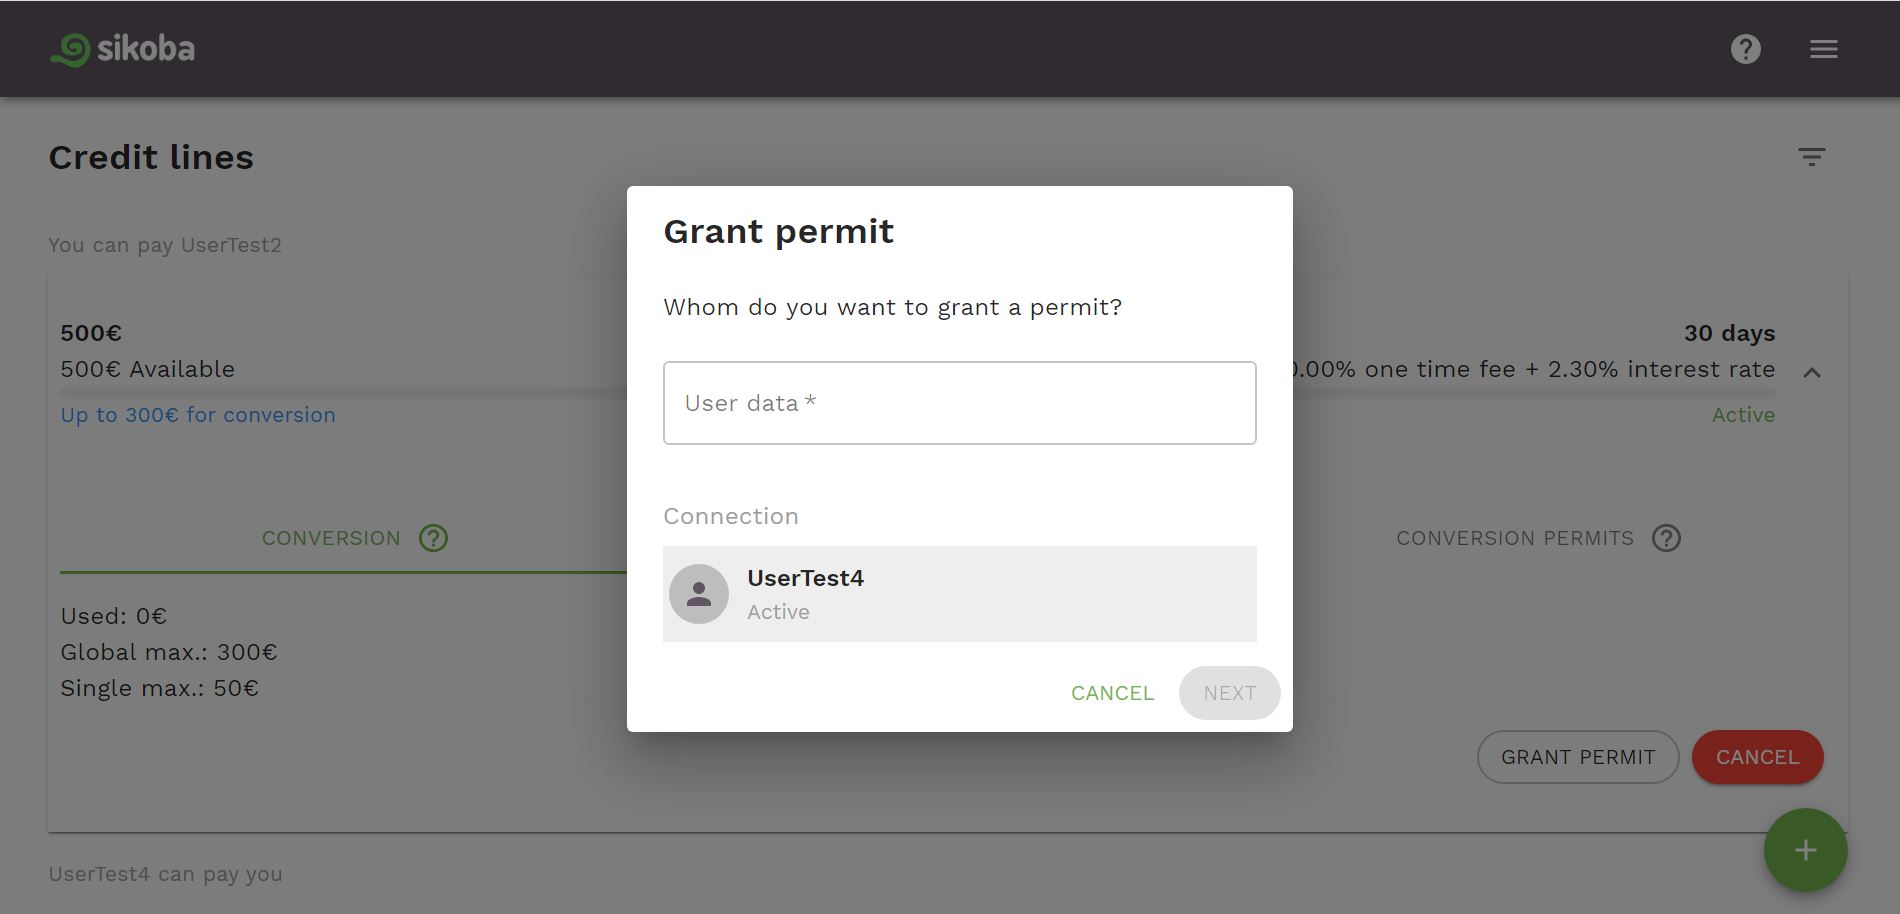Click the green plus add button
This screenshot has height=914, width=1900.
click(x=1805, y=850)
